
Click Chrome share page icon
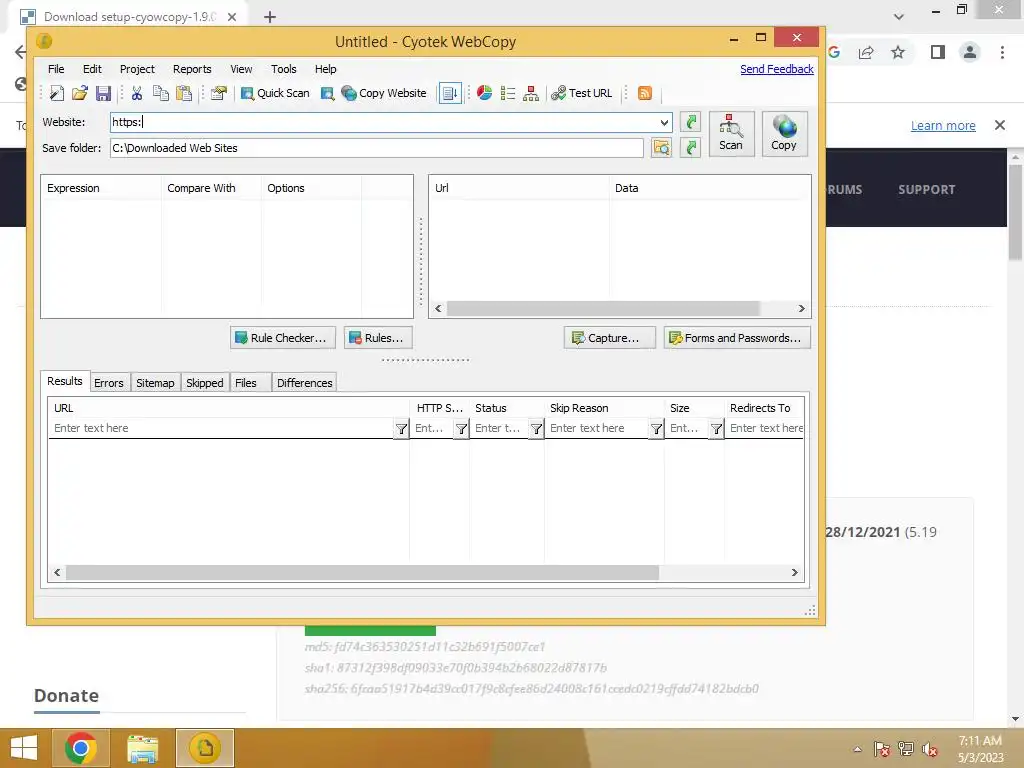[866, 52]
